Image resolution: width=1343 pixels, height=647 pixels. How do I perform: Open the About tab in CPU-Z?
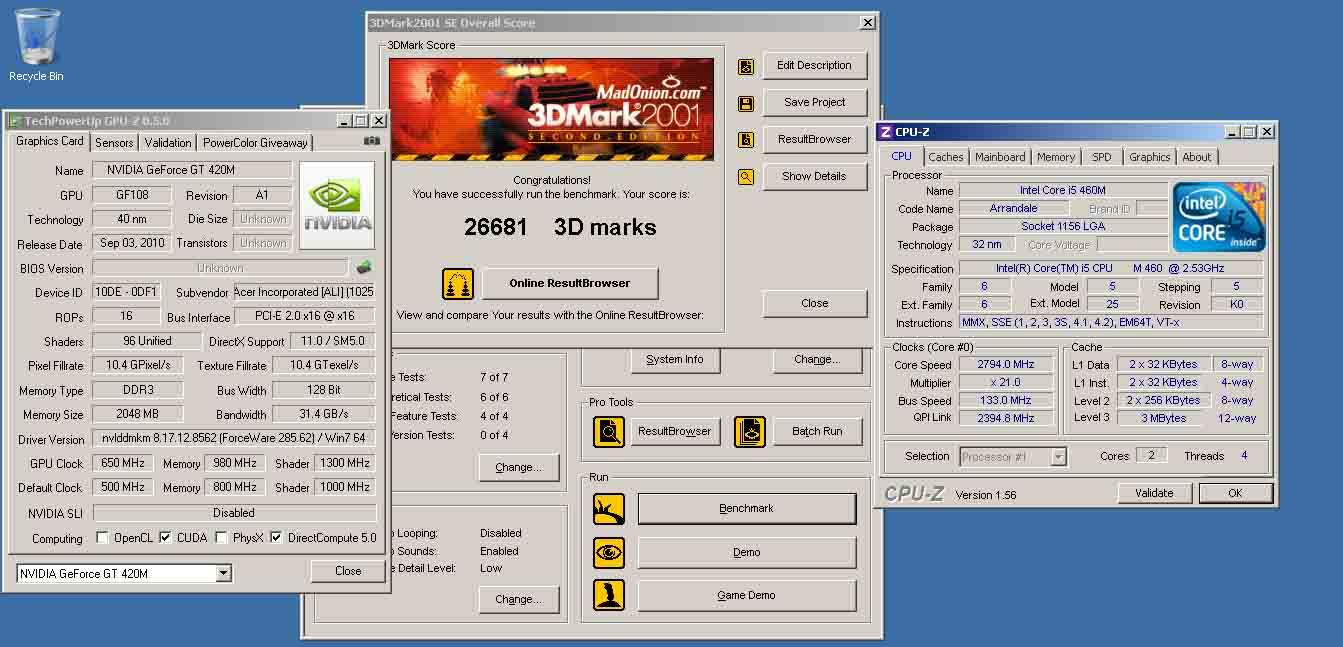point(1197,157)
